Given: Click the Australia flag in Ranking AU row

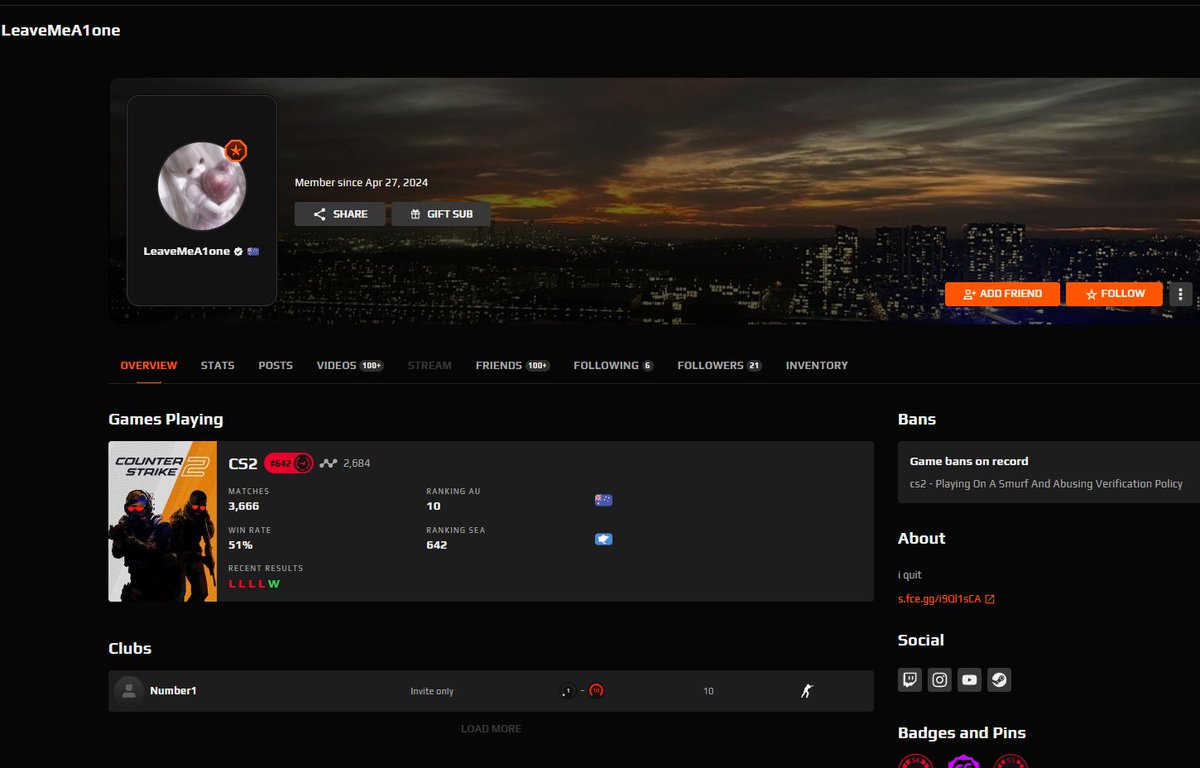Looking at the screenshot, I should pos(603,500).
